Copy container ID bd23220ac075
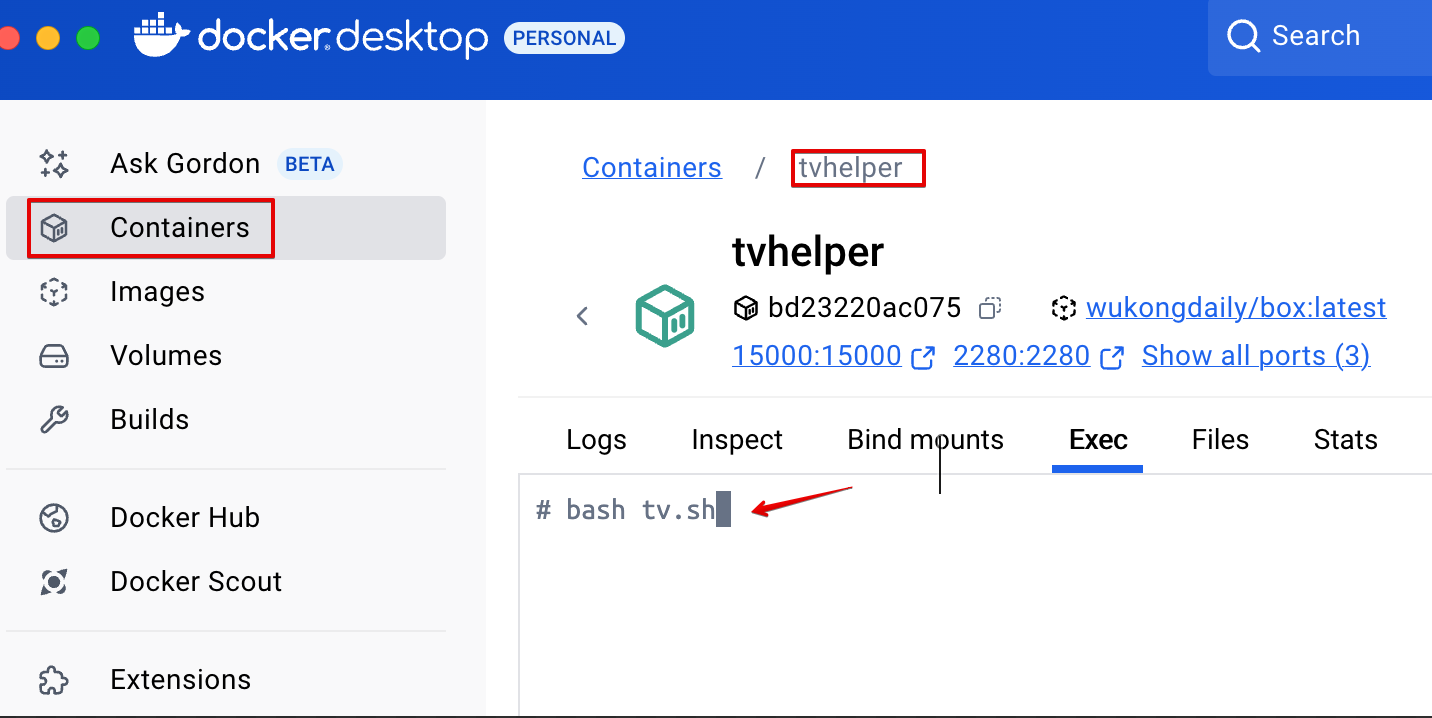The height and width of the screenshot is (718, 1432). 990,308
